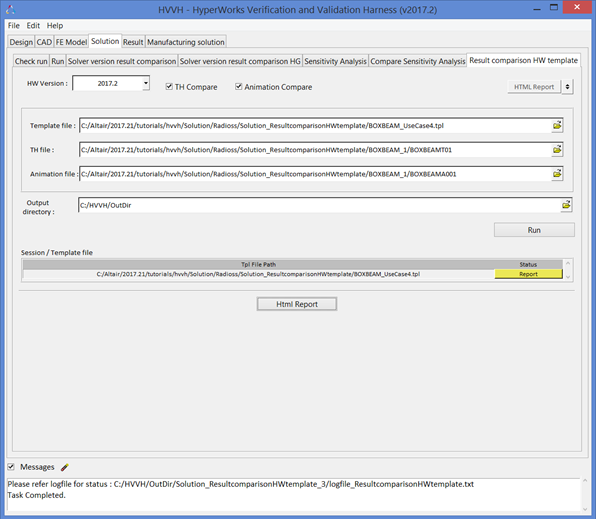Browse for the Template file
Image resolution: width=596 pixels, height=519 pixels.
click(557, 125)
